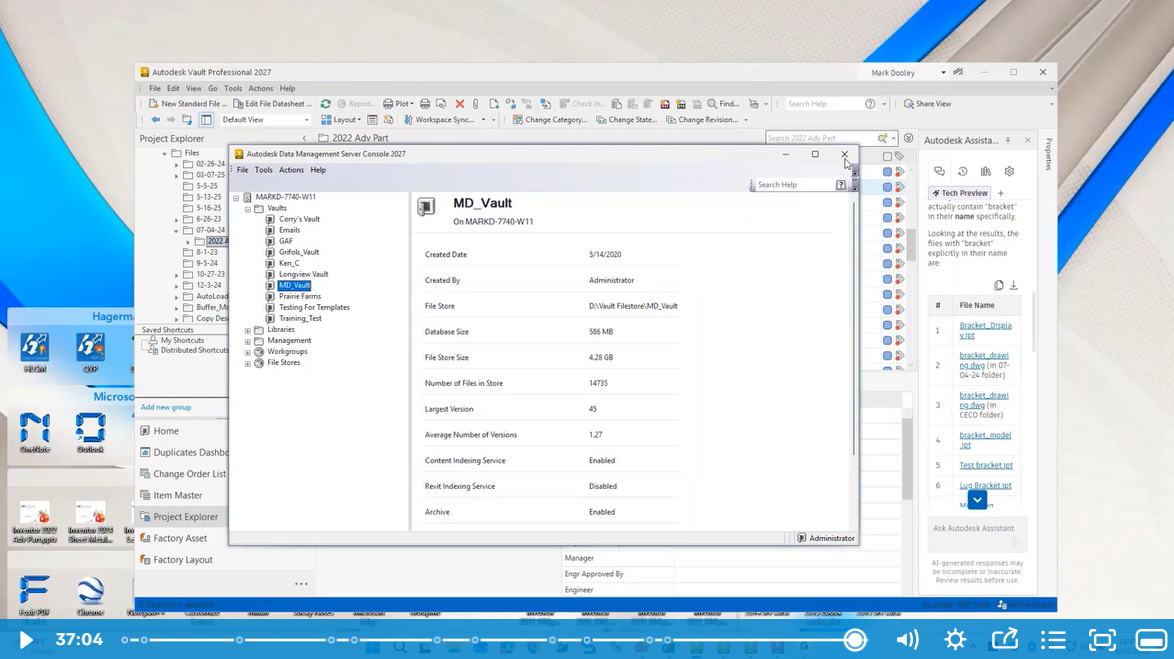This screenshot has width=1174, height=659.
Task: Open the Vault Go menu
Action: coord(213,88)
